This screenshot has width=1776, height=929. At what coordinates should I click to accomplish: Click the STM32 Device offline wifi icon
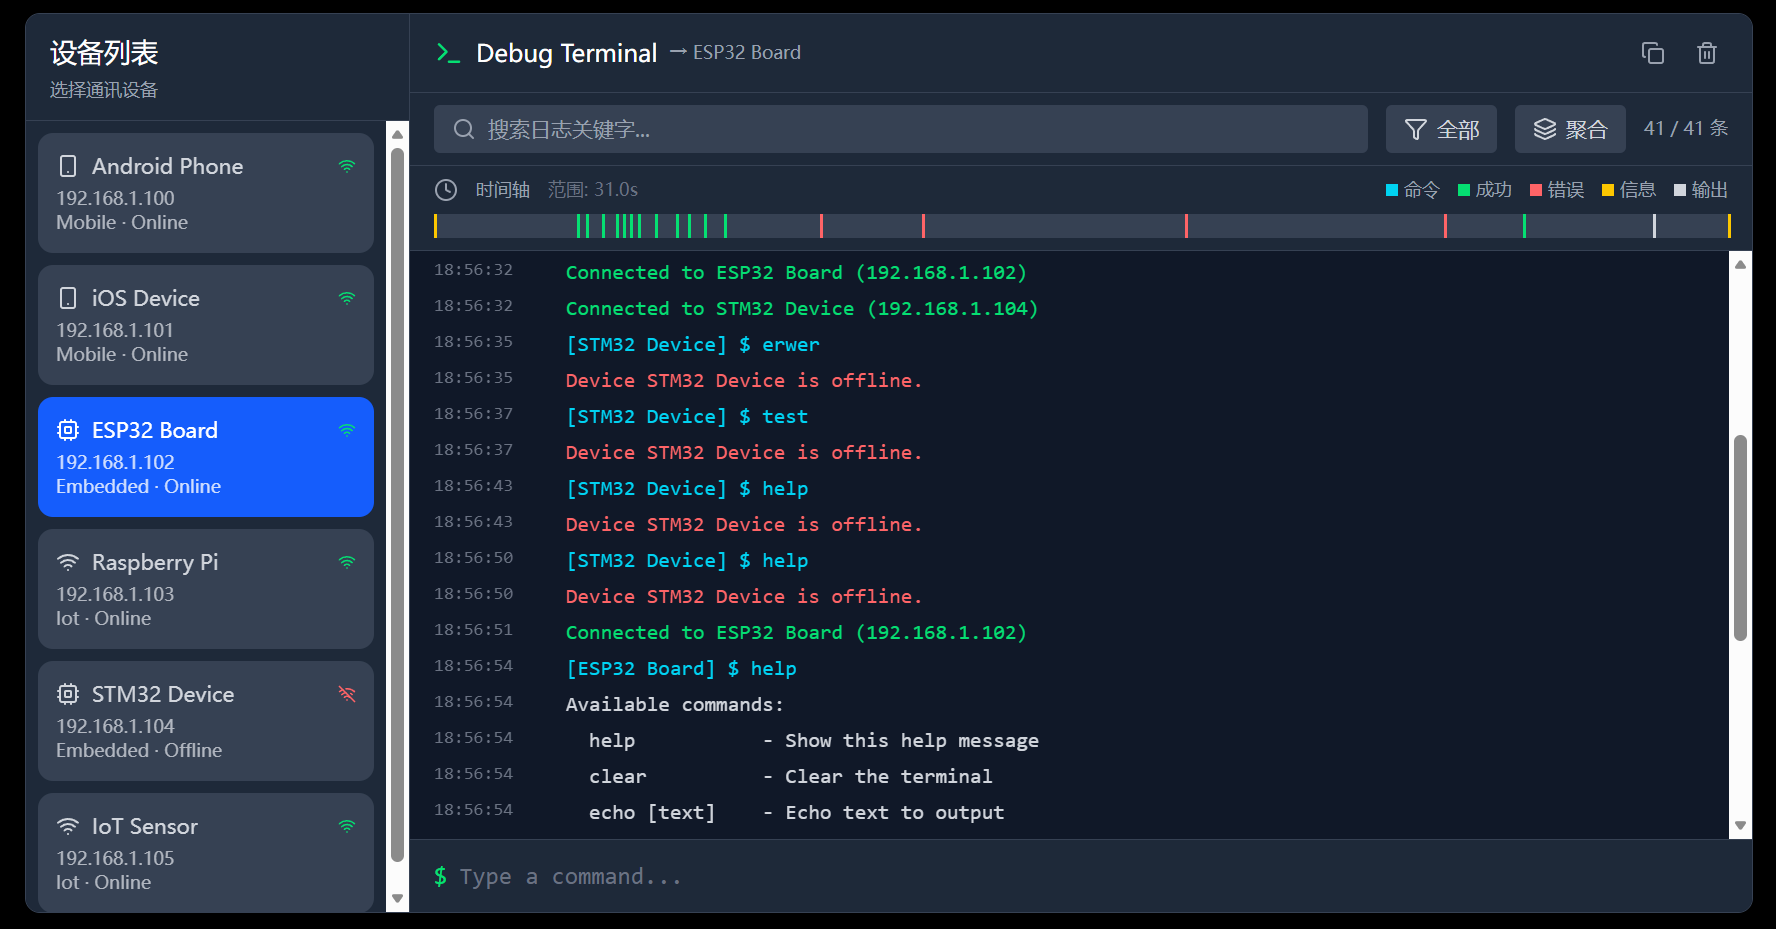(x=347, y=694)
